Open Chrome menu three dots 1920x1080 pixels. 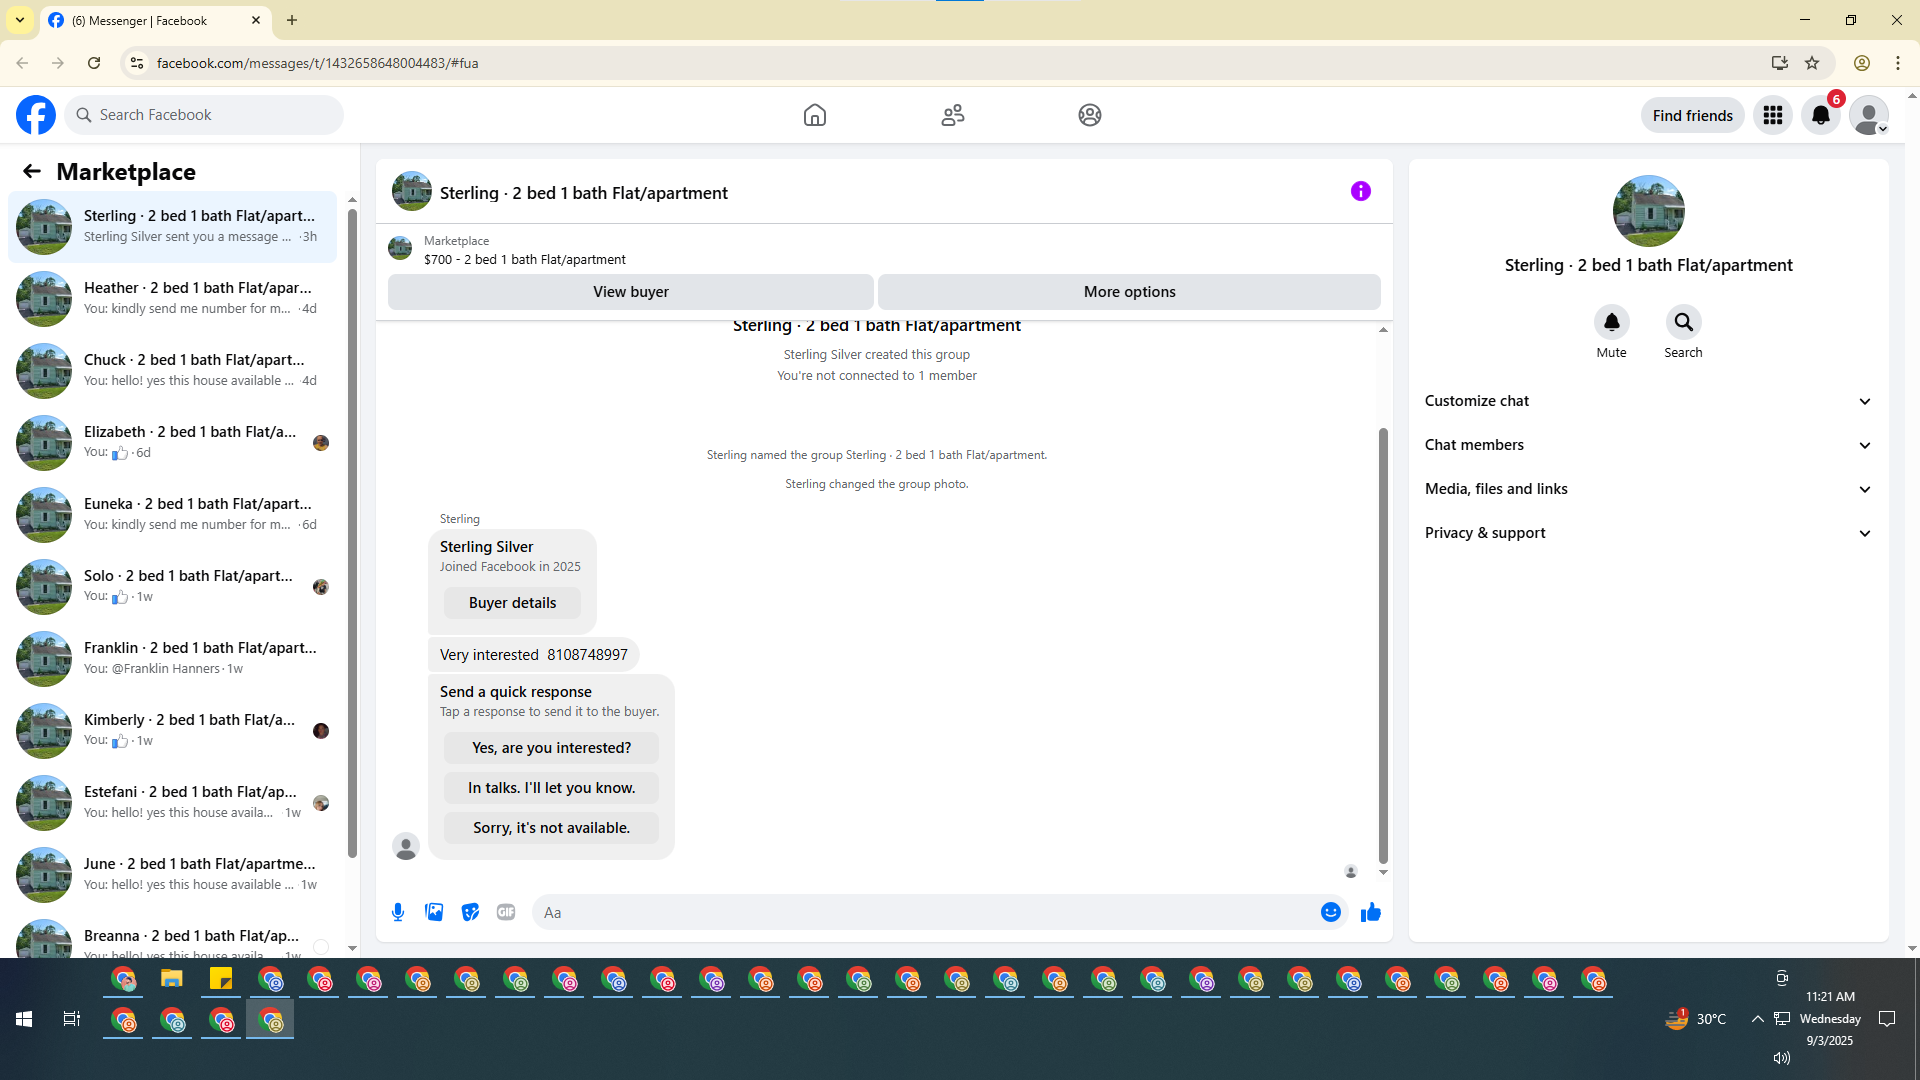(1898, 63)
